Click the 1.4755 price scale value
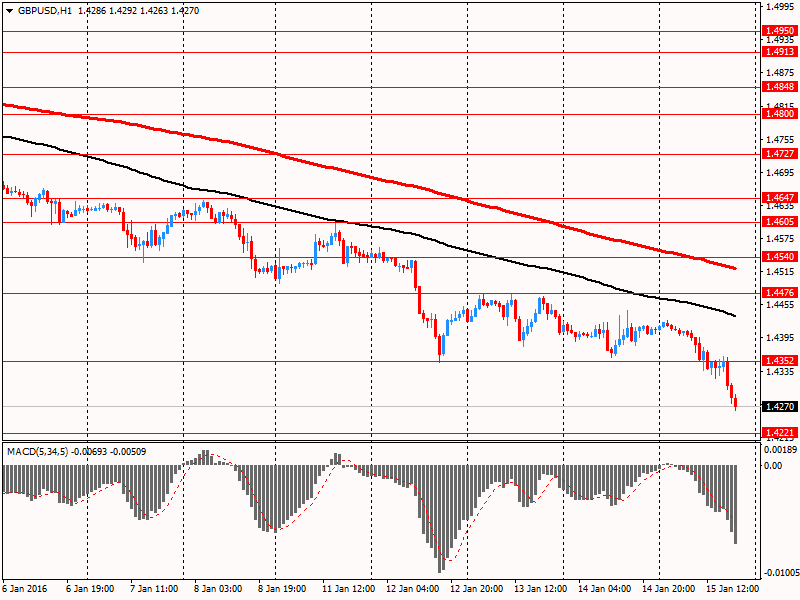The width and height of the screenshot is (800, 600). click(x=780, y=139)
